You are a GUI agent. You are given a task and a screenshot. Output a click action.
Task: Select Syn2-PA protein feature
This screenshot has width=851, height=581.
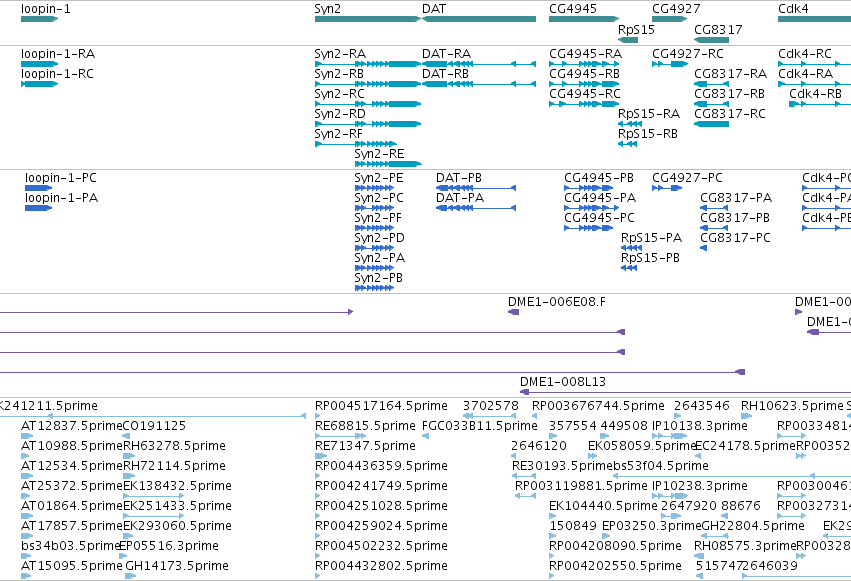point(374,269)
